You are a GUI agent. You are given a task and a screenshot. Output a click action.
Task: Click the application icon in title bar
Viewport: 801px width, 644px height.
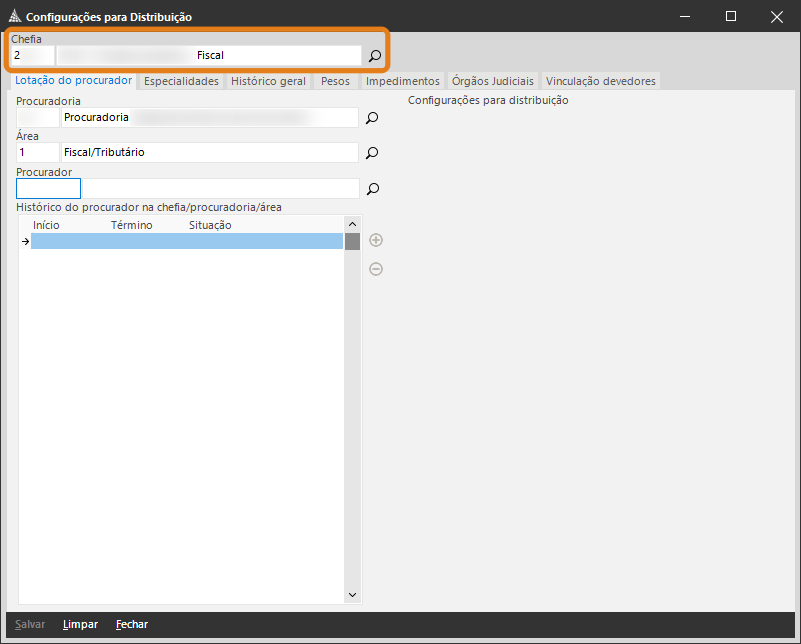coord(14,17)
